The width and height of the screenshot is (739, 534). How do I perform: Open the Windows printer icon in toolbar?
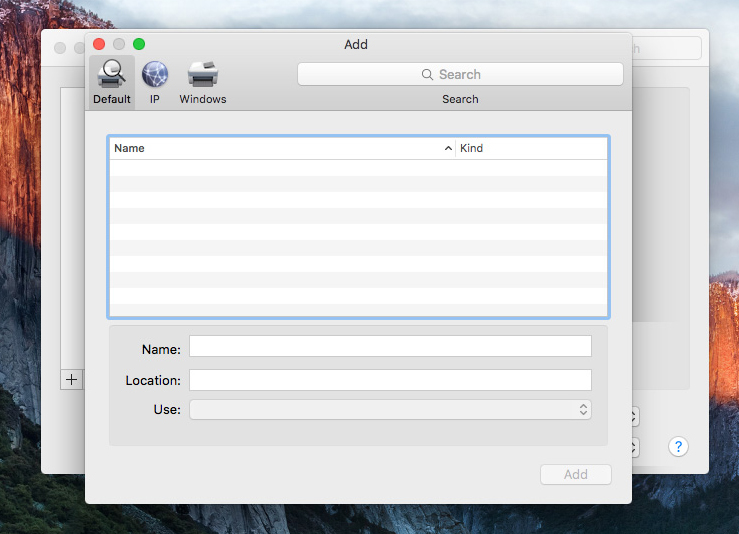pyautogui.click(x=203, y=75)
